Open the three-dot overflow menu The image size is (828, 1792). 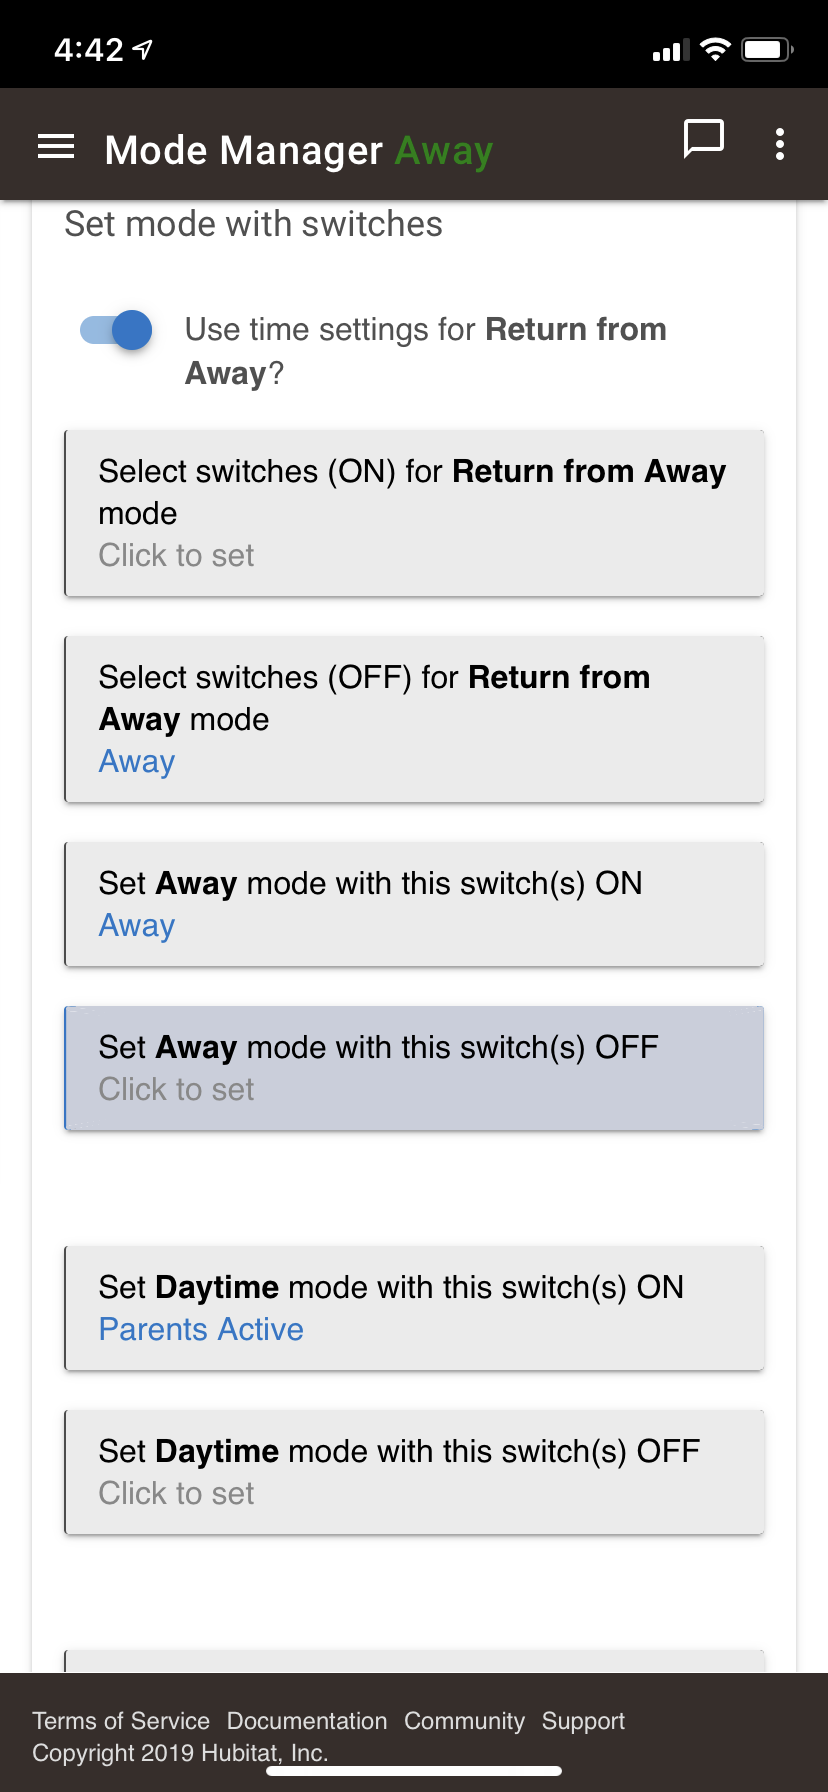[x=779, y=145]
